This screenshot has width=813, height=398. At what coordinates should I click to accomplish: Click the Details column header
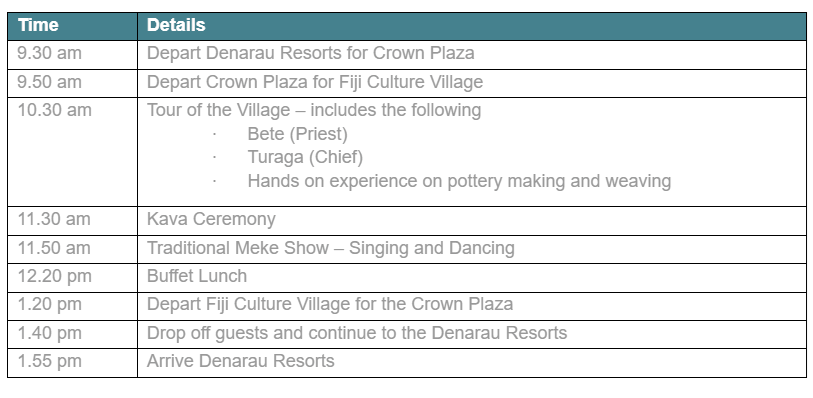pyautogui.click(x=176, y=25)
